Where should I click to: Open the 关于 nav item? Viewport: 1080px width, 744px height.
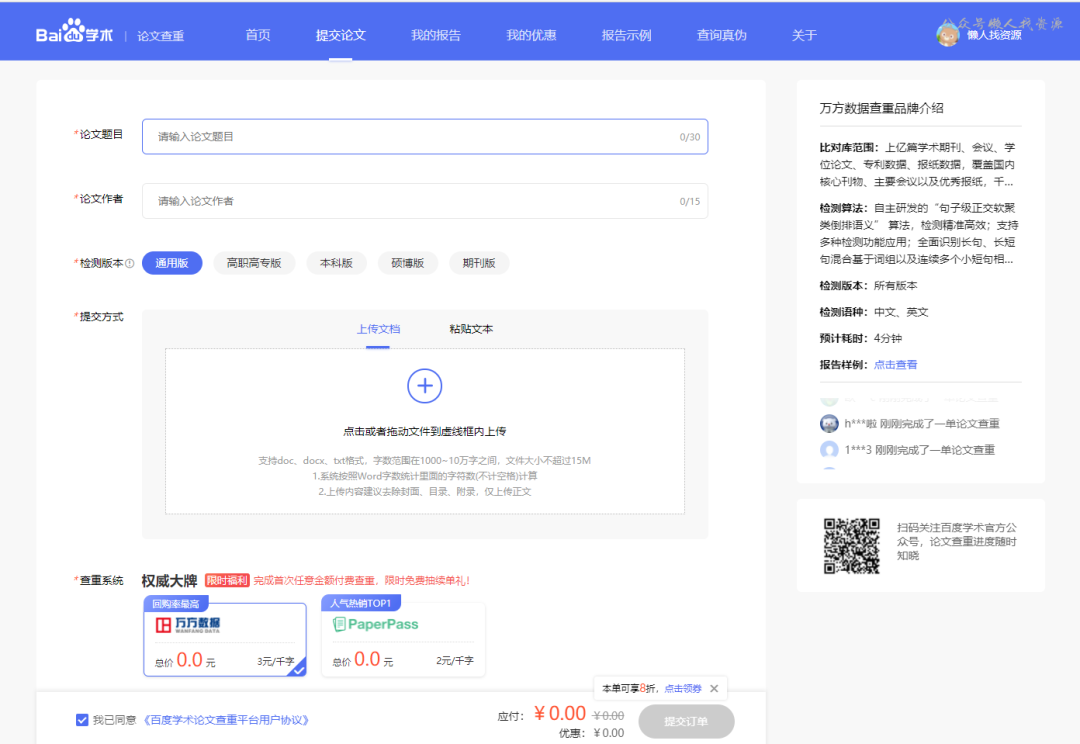(804, 35)
